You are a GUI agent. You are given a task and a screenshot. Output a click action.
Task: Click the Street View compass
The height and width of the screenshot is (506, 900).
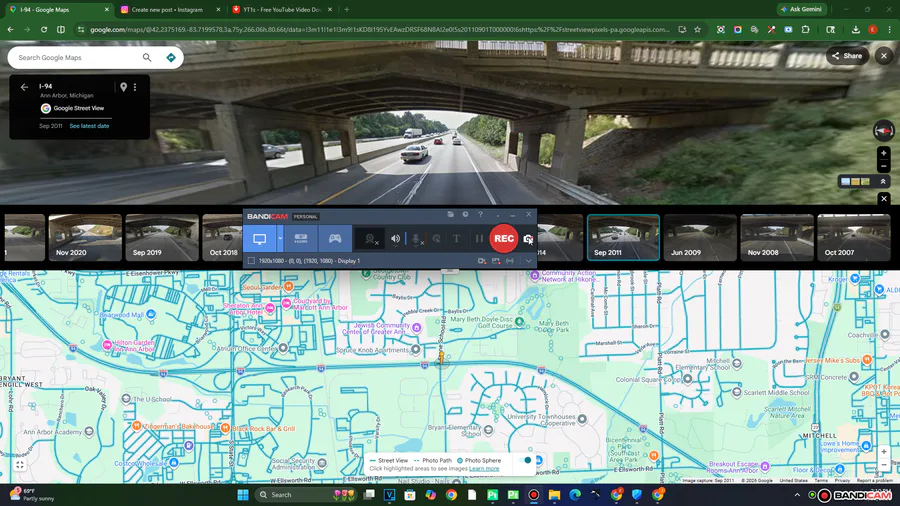(884, 131)
